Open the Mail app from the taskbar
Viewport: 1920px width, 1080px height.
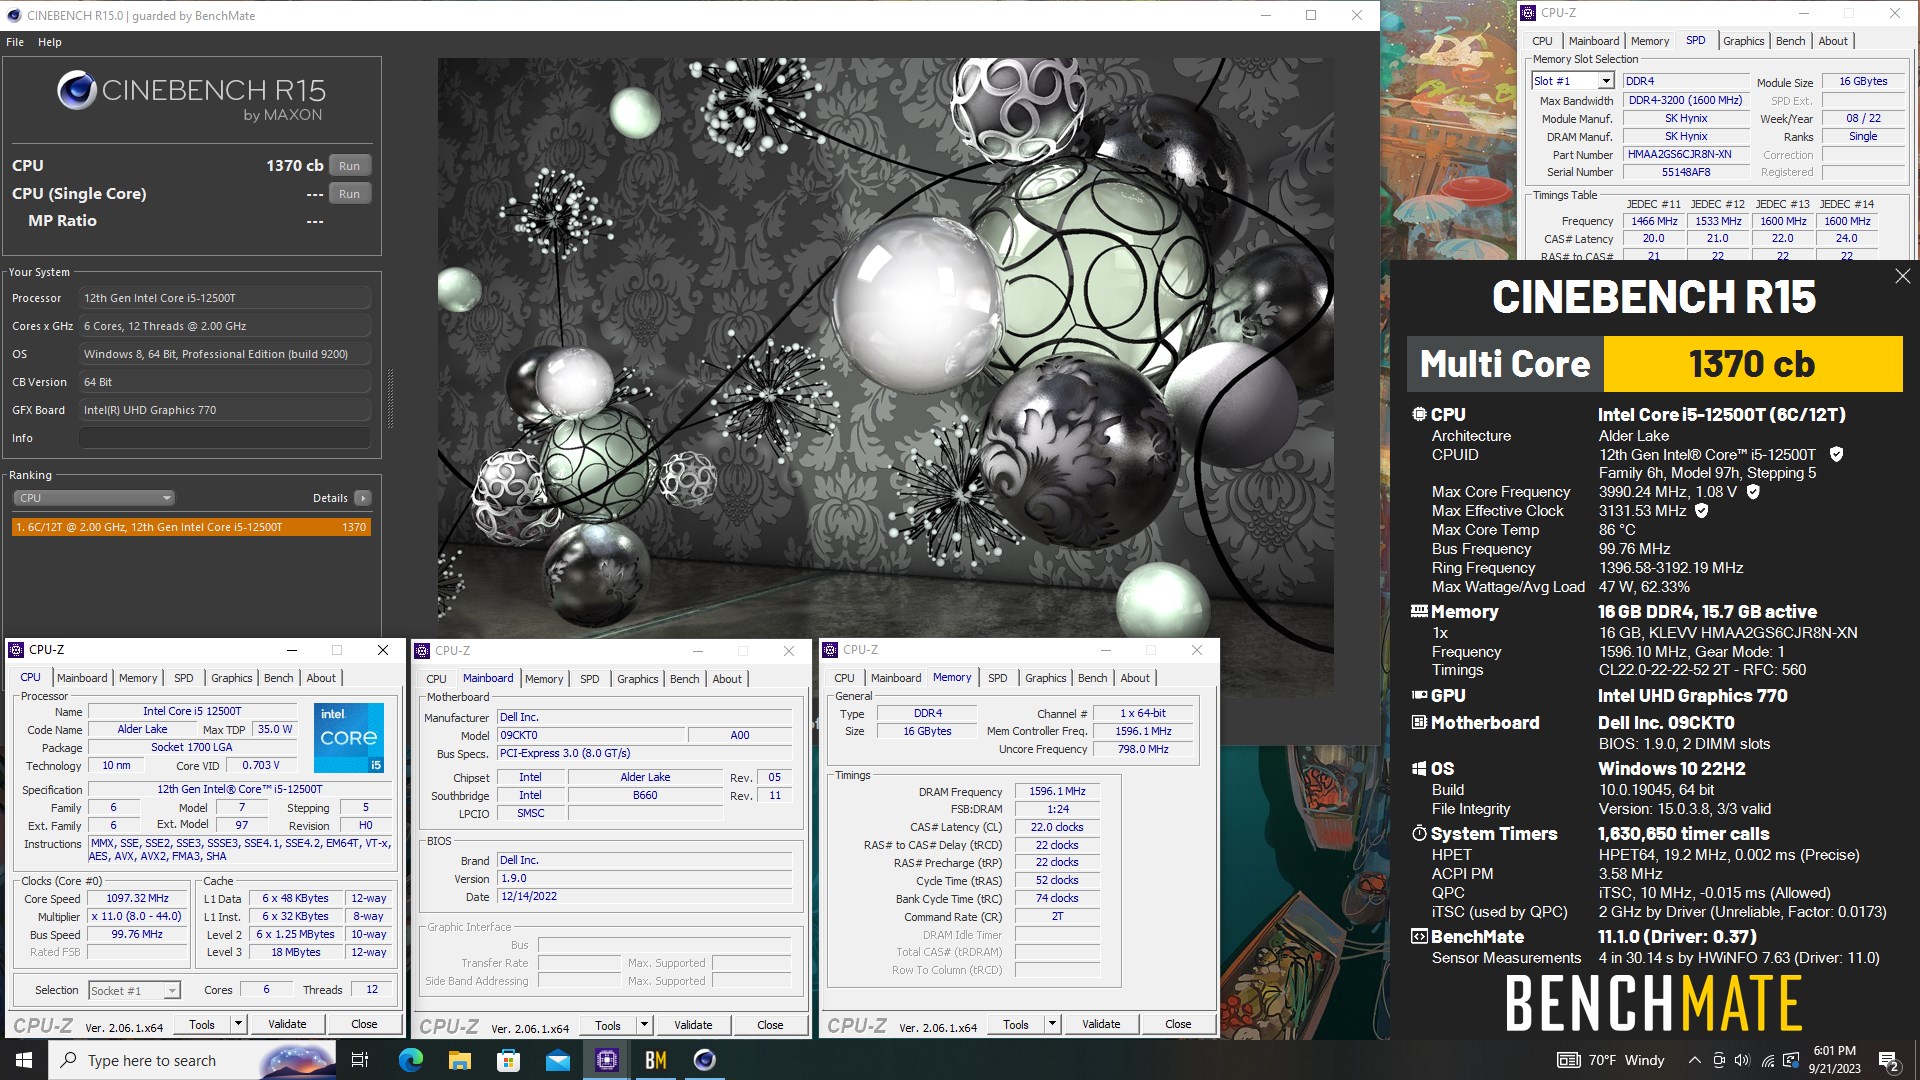[557, 1060]
